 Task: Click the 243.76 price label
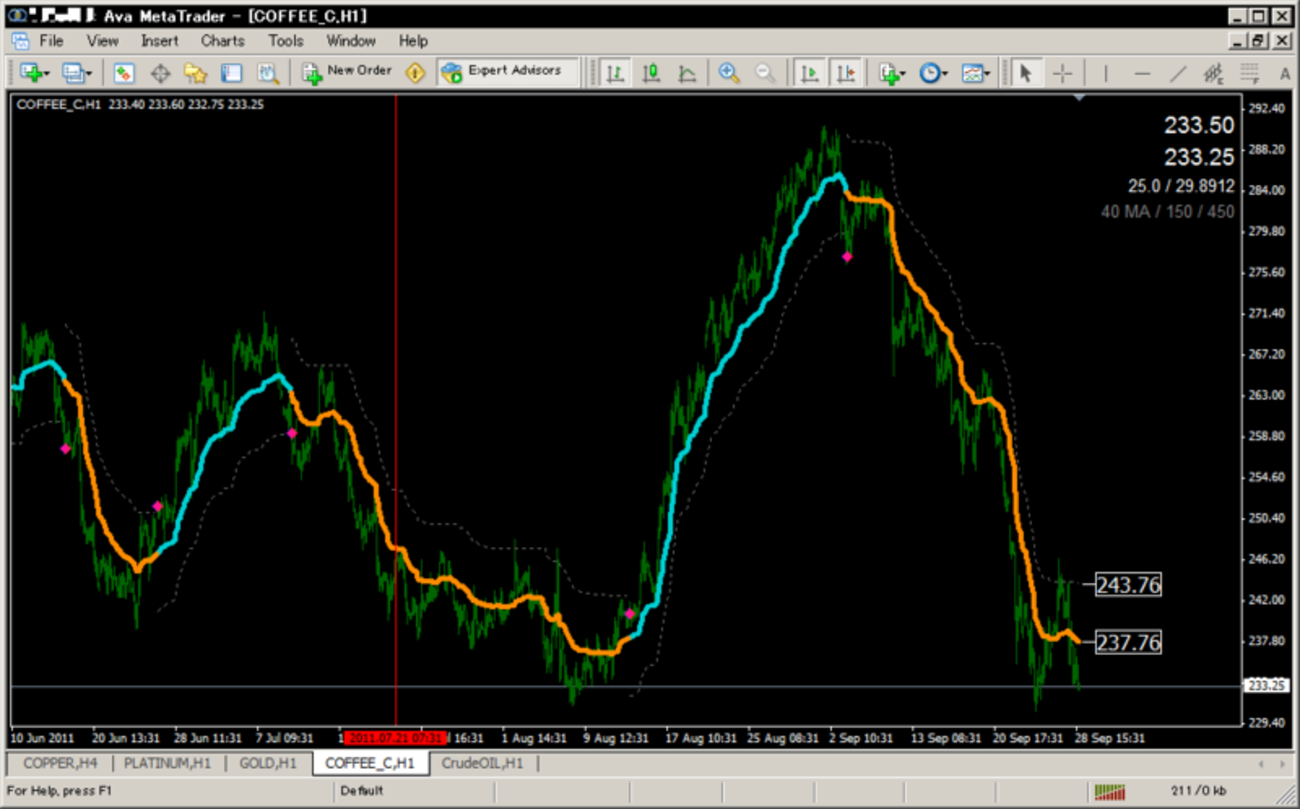coord(1128,585)
